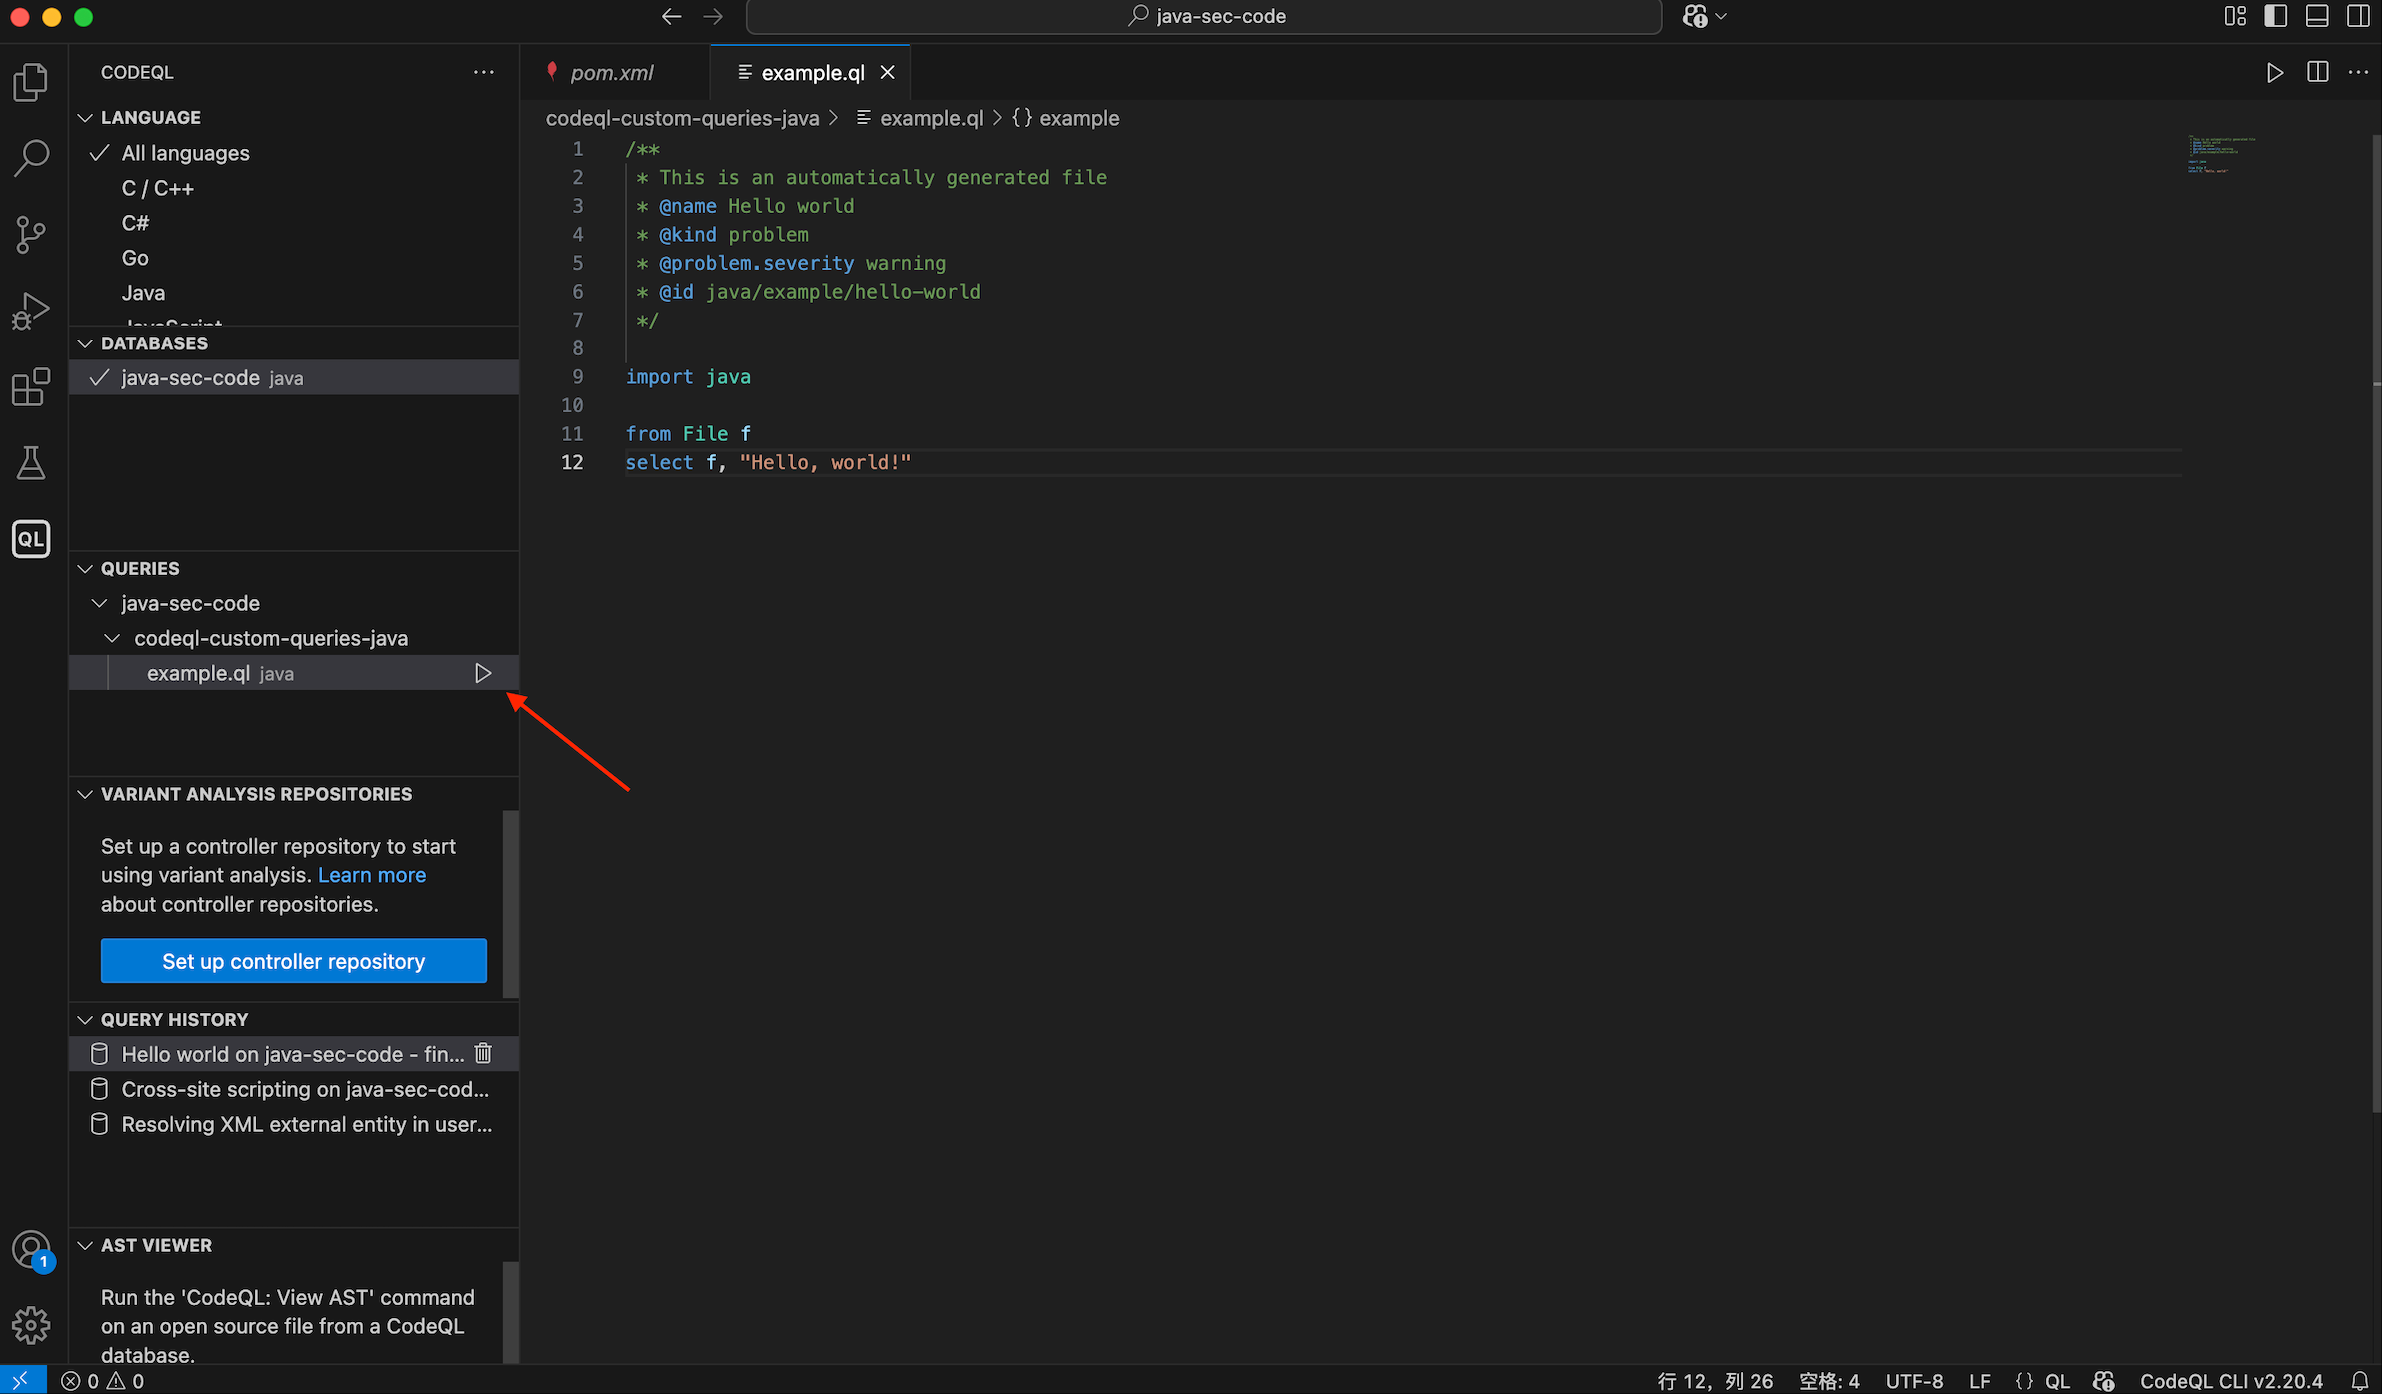Click Set up controller repository button
Viewport: 2382px width, 1394px height.
(293, 961)
